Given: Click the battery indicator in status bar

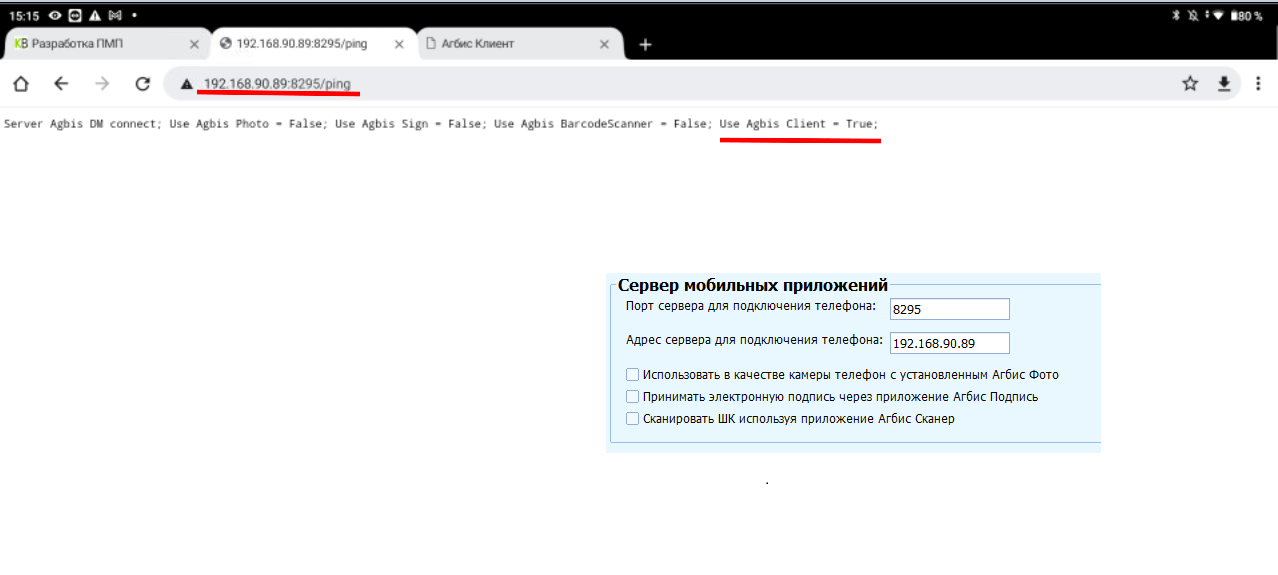Looking at the screenshot, I should click(1247, 16).
